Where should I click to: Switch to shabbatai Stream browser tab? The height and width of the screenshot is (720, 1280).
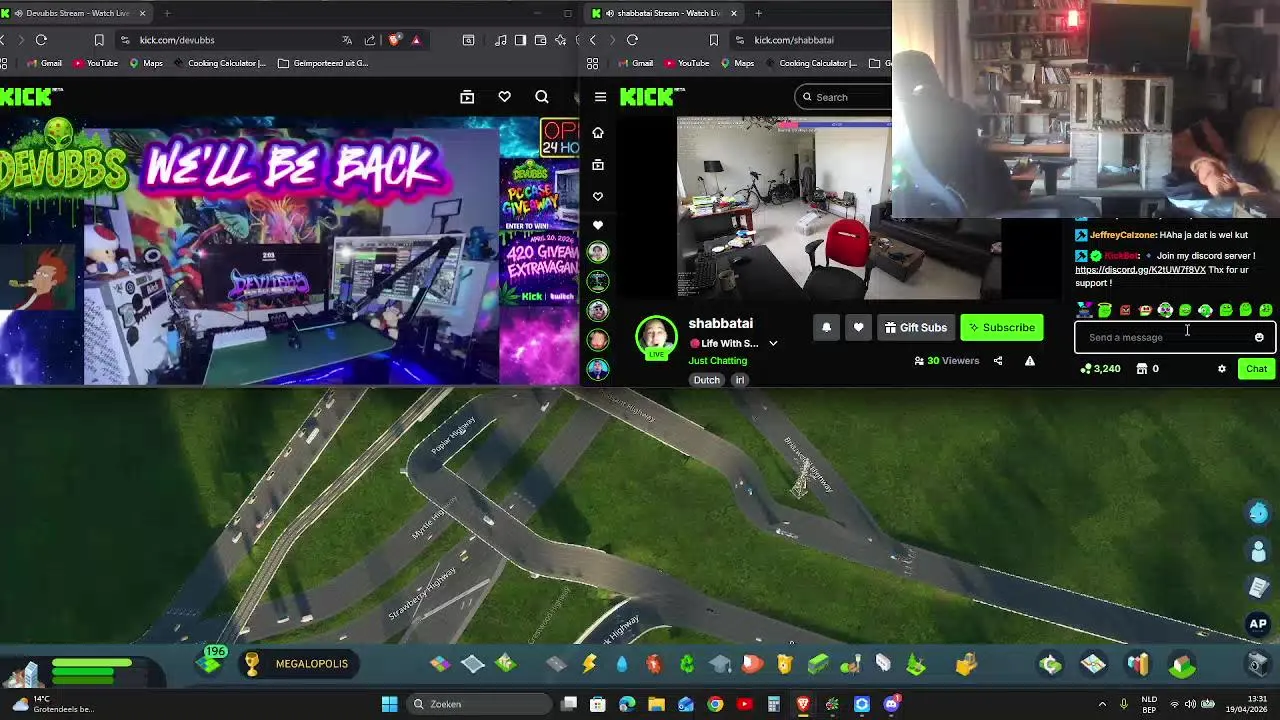(665, 13)
